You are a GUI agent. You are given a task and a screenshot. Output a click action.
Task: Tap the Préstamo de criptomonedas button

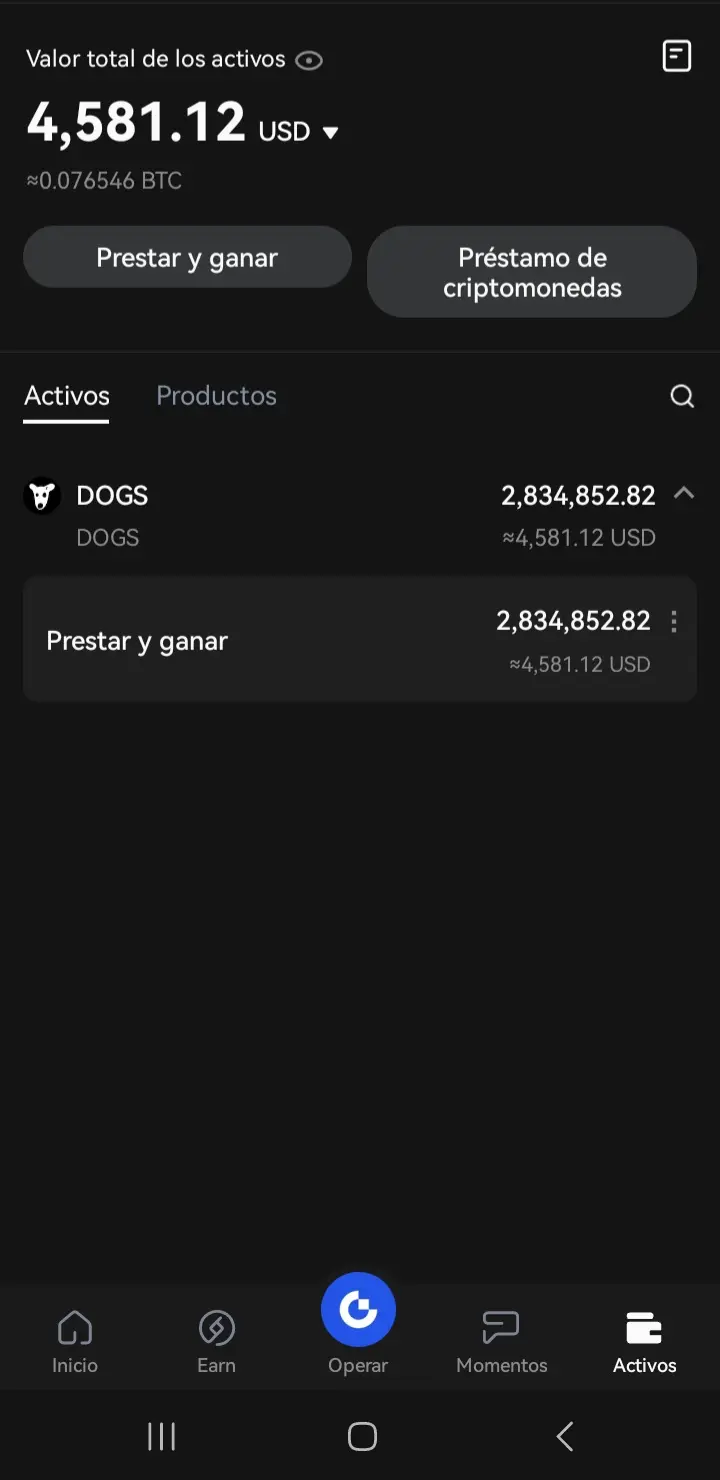pos(532,272)
